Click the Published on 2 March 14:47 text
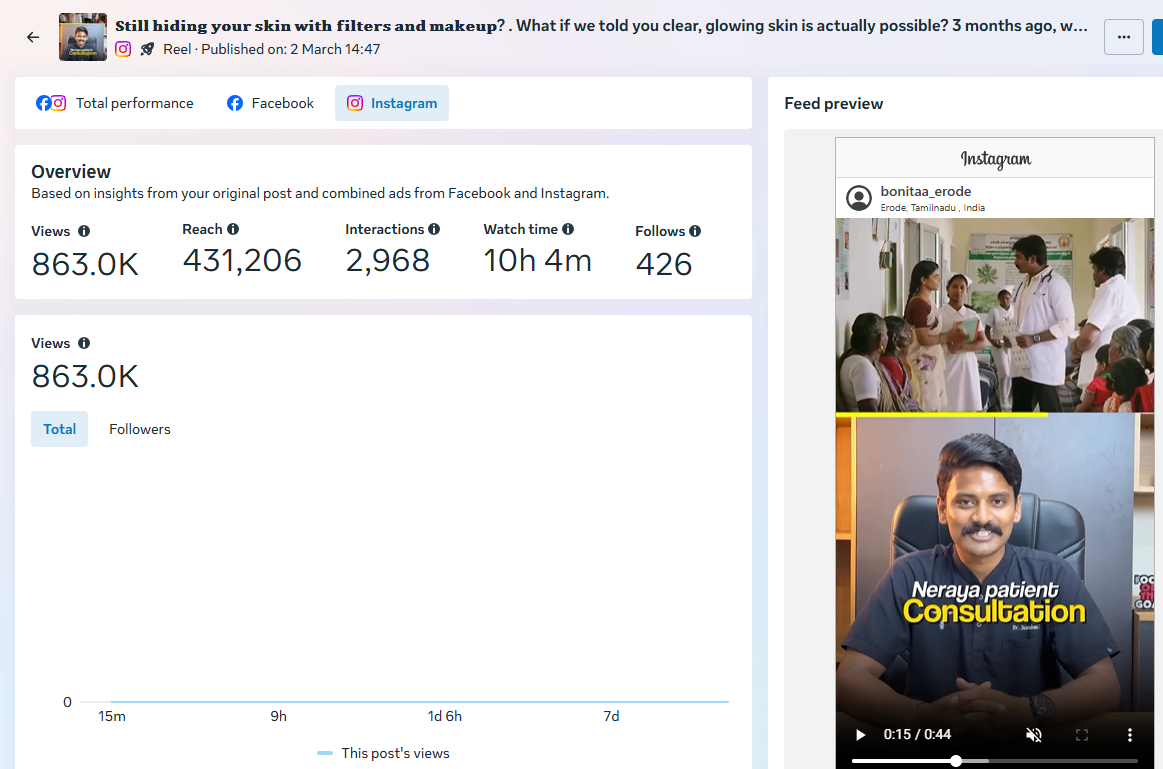The width and height of the screenshot is (1163, 769). [x=291, y=49]
